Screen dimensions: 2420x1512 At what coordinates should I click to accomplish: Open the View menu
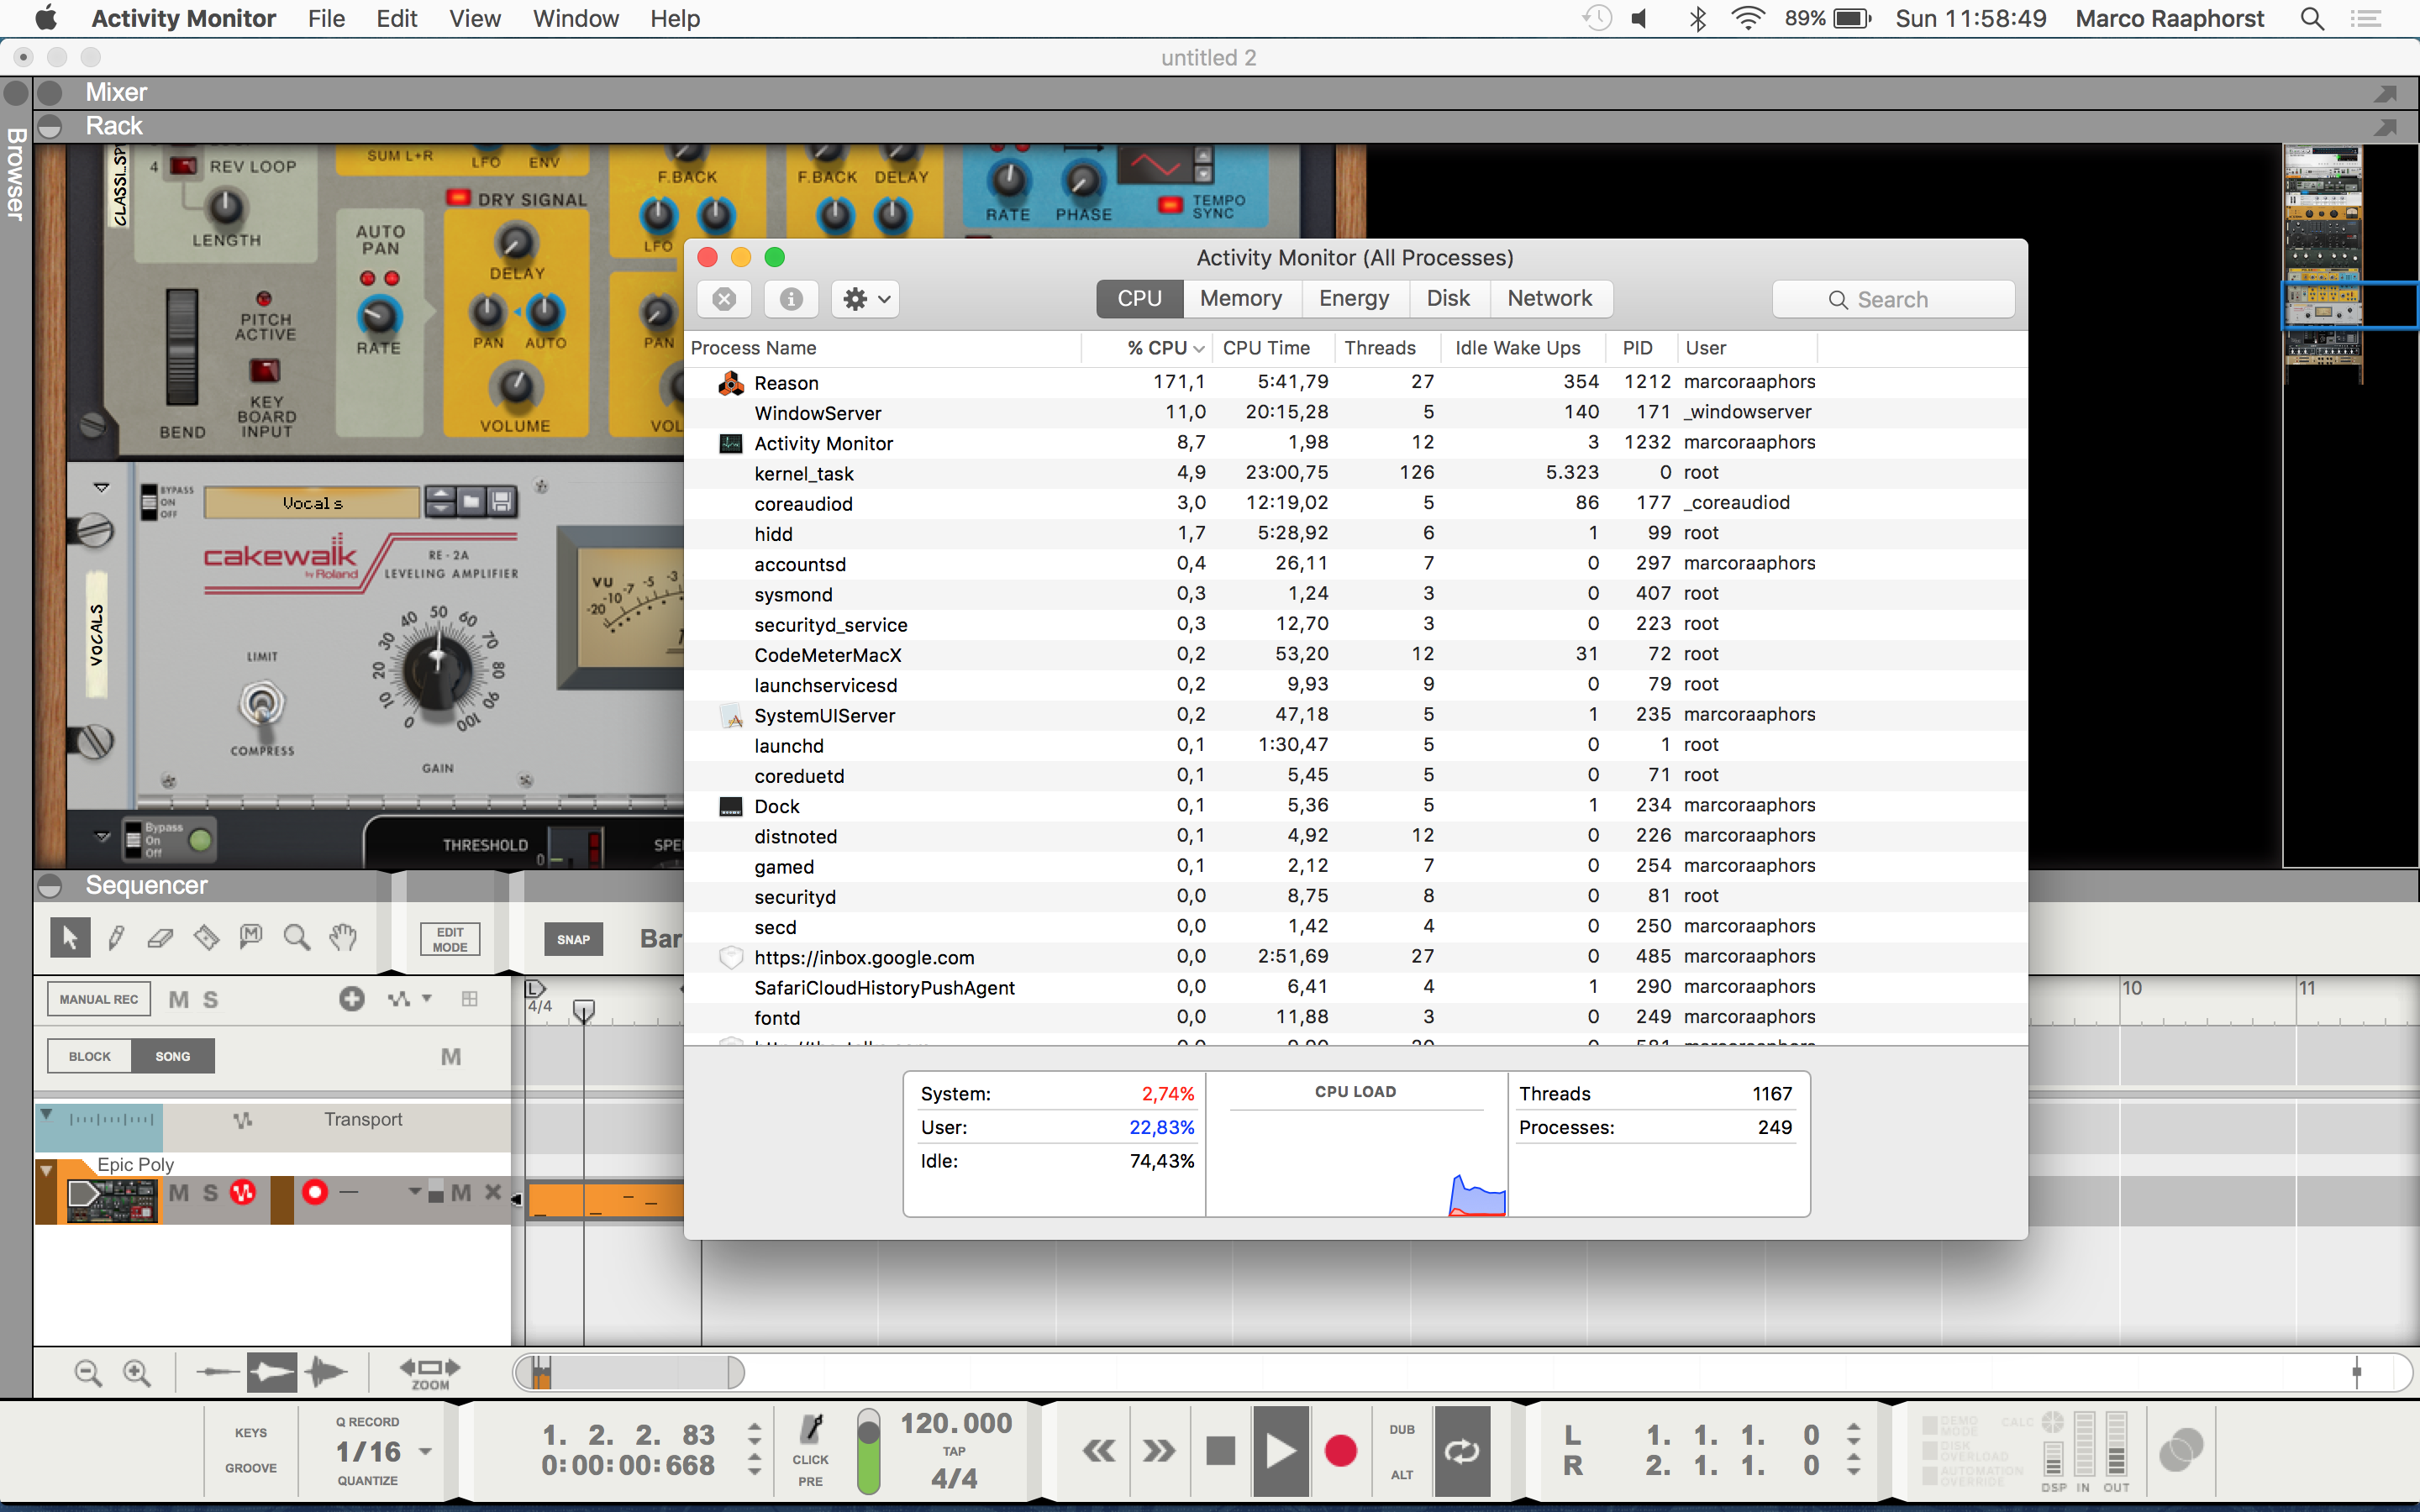[x=474, y=19]
